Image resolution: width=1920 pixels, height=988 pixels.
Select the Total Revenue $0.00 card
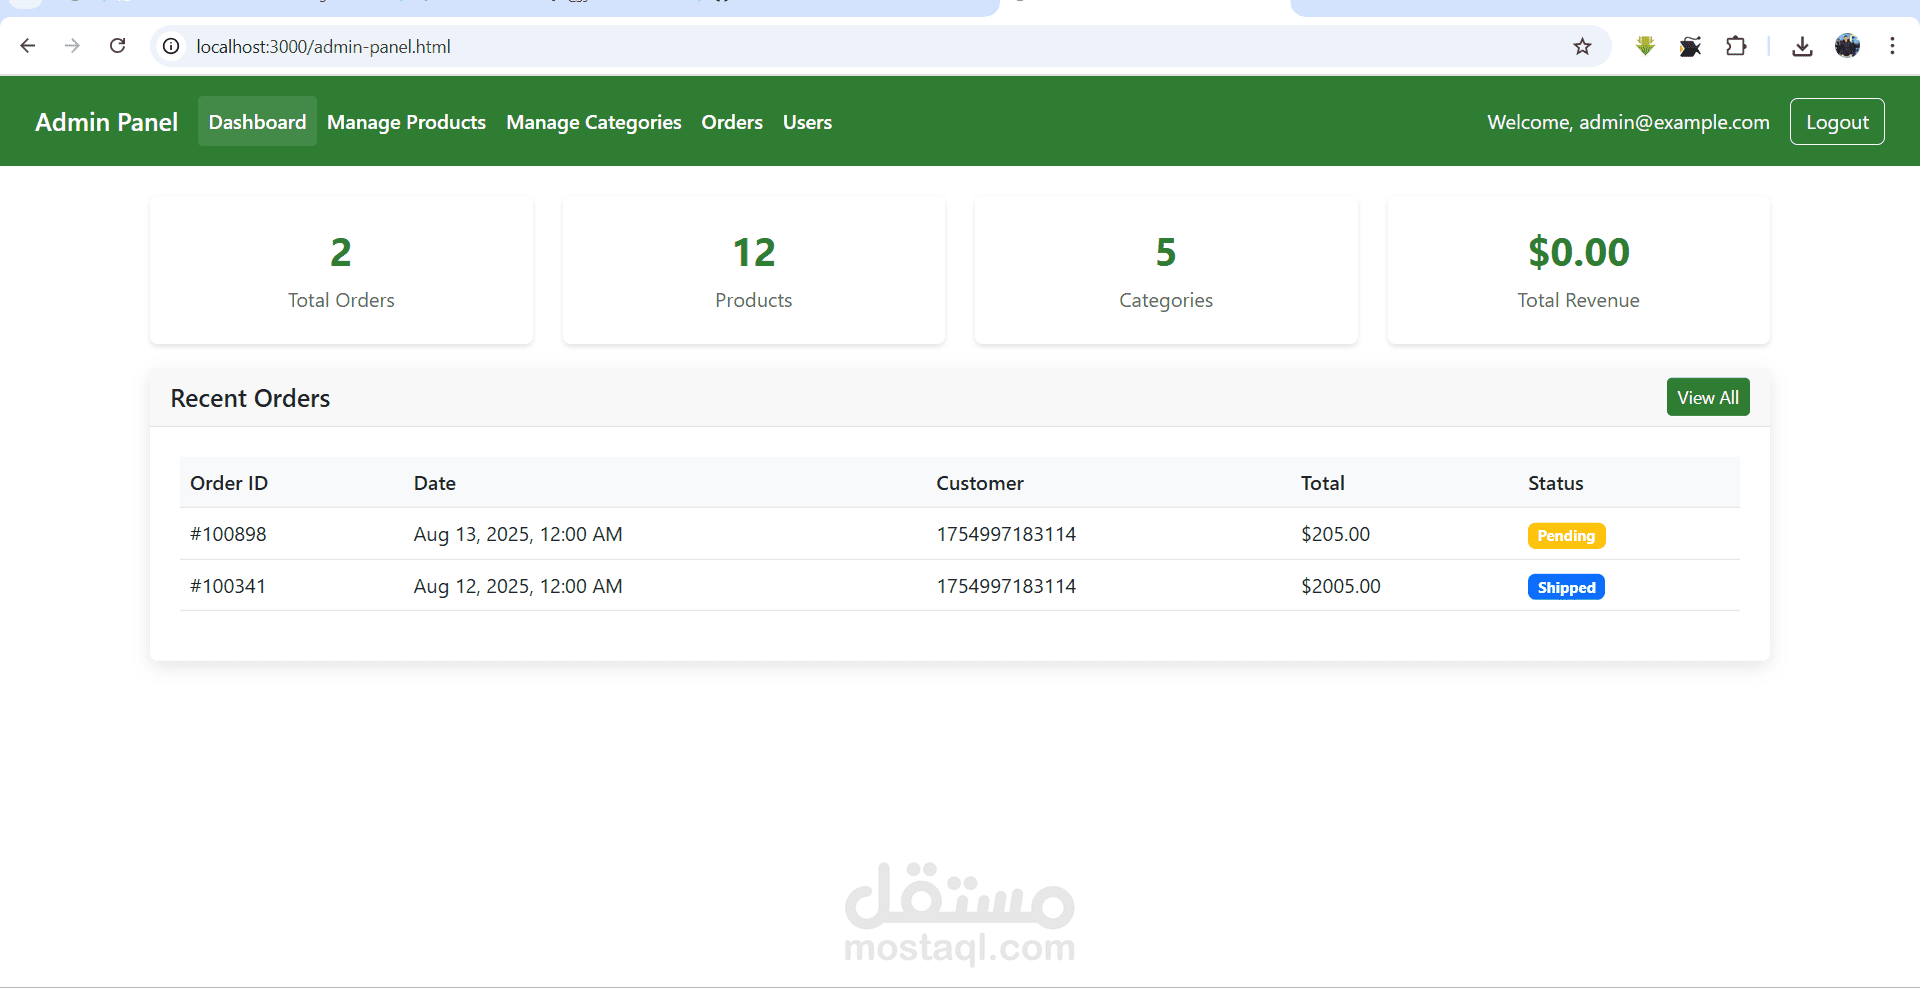point(1579,270)
